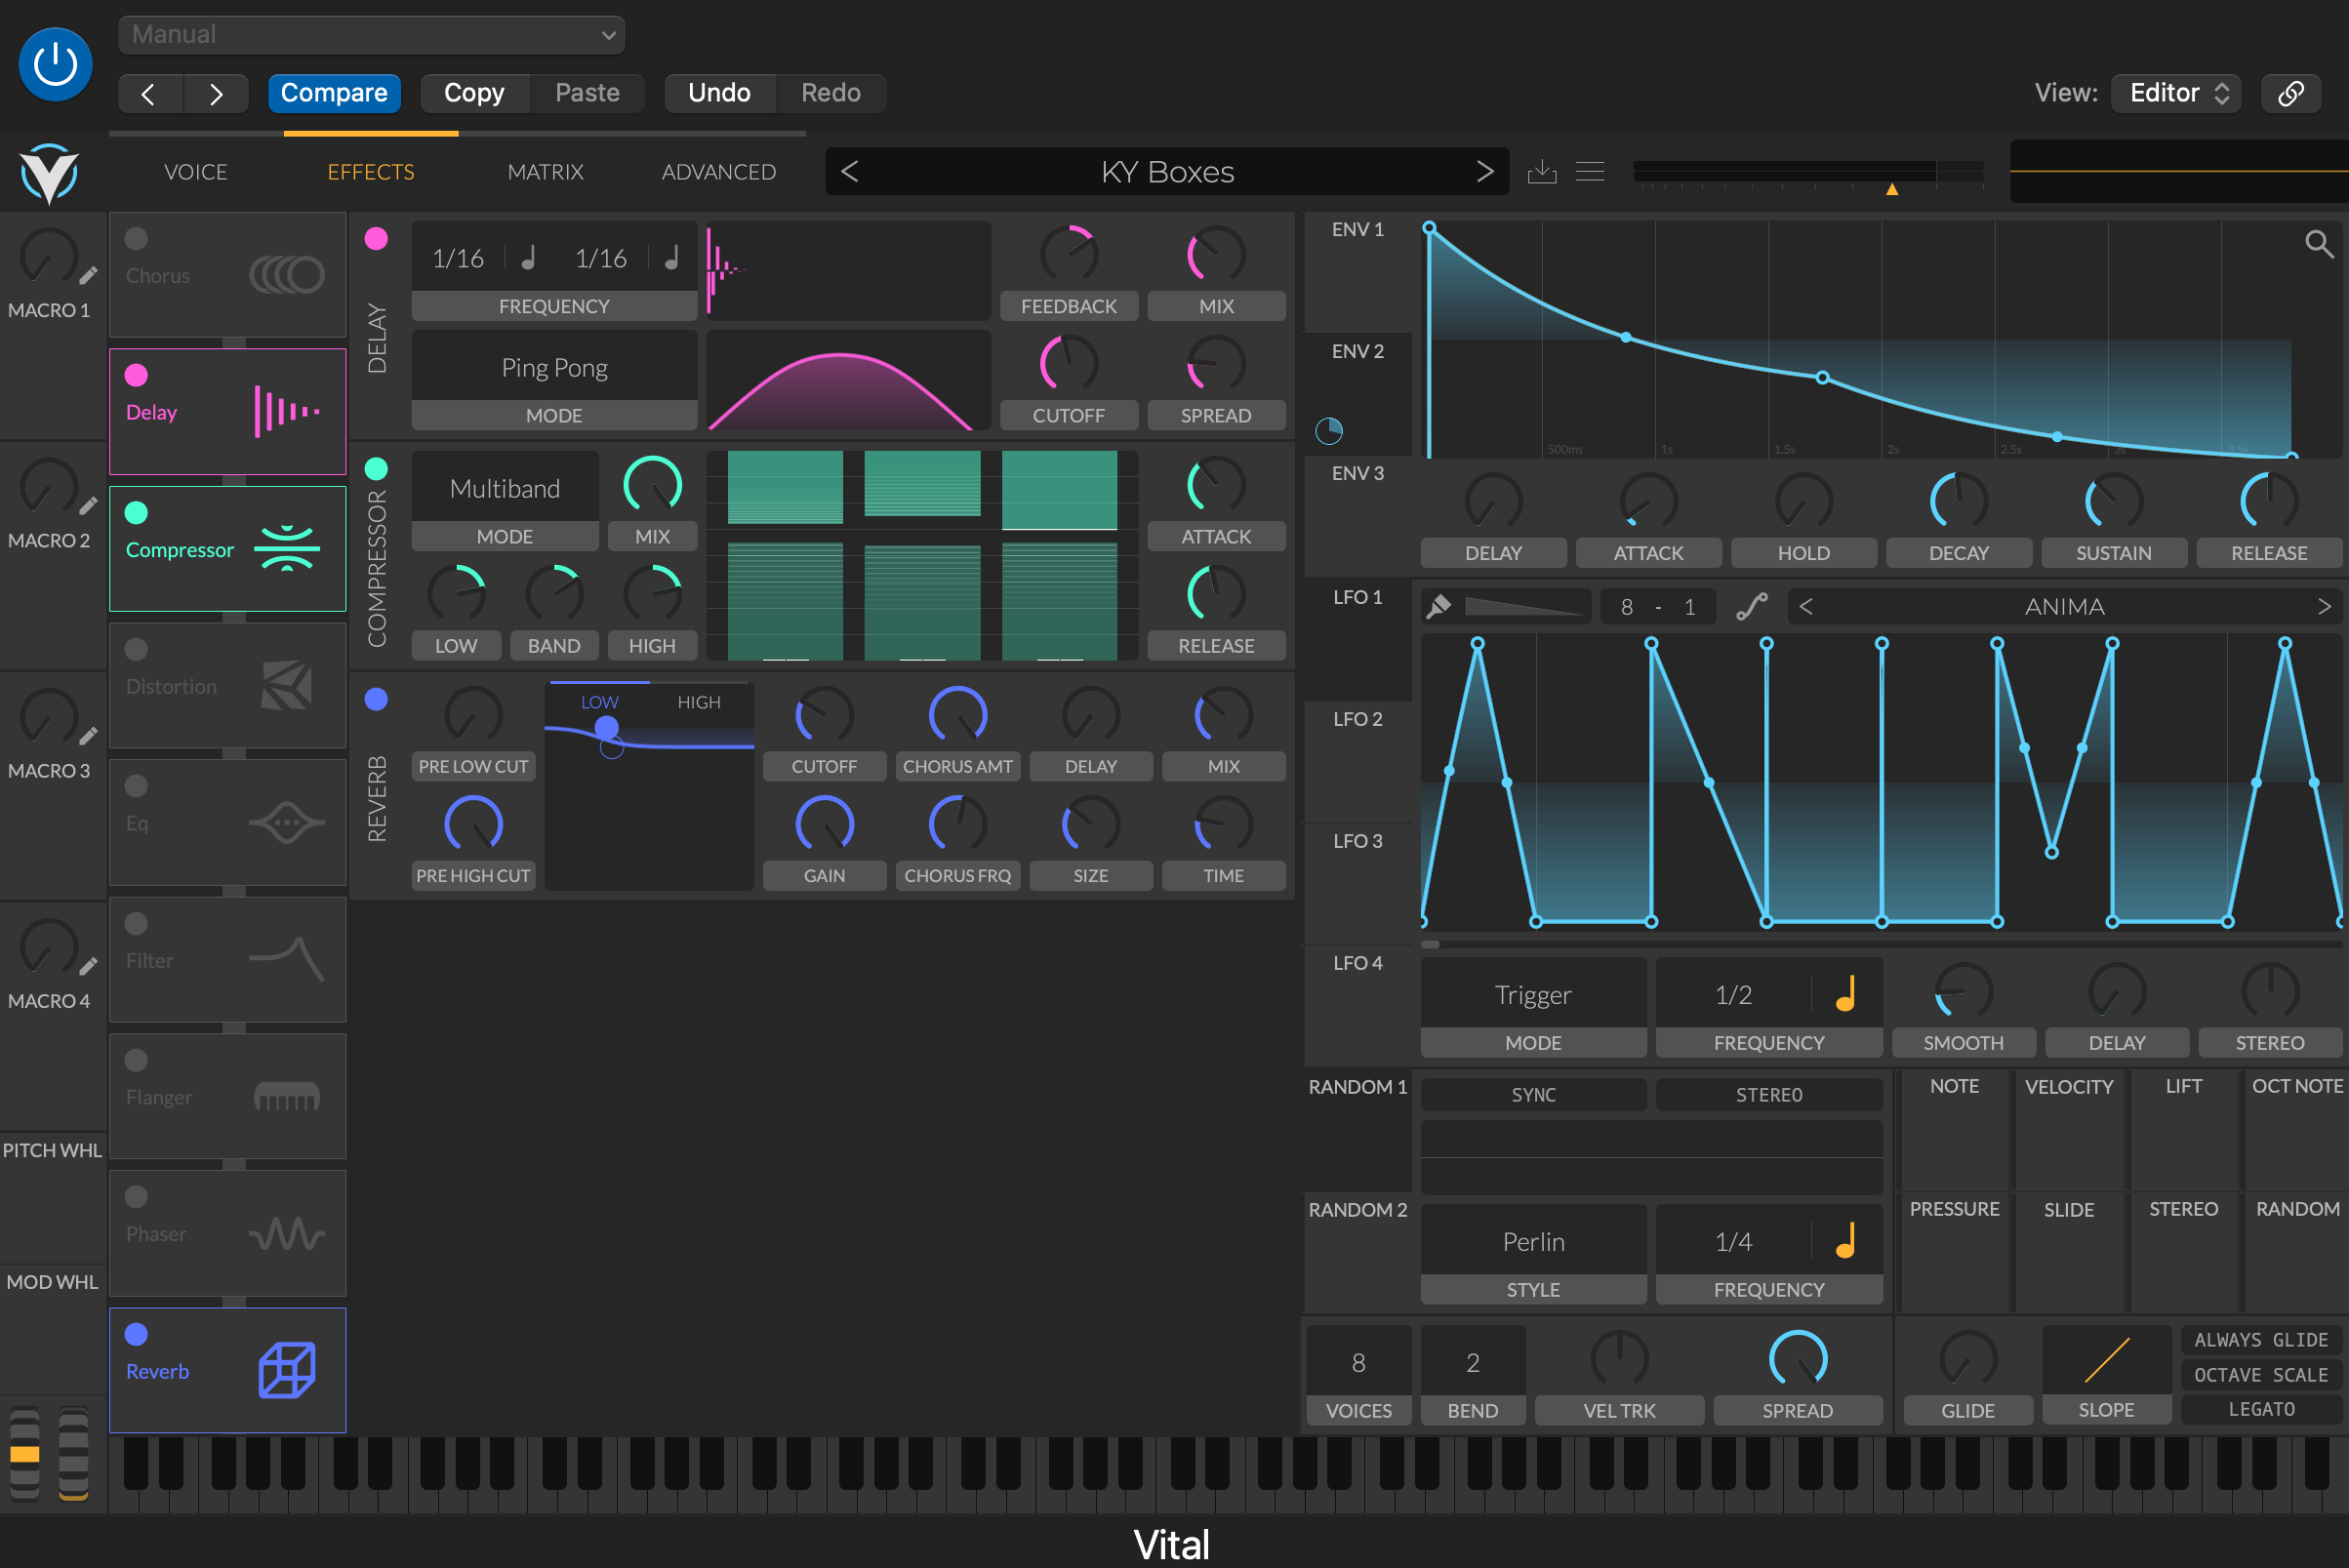Open the compressor Multiband mode selector

505,488
